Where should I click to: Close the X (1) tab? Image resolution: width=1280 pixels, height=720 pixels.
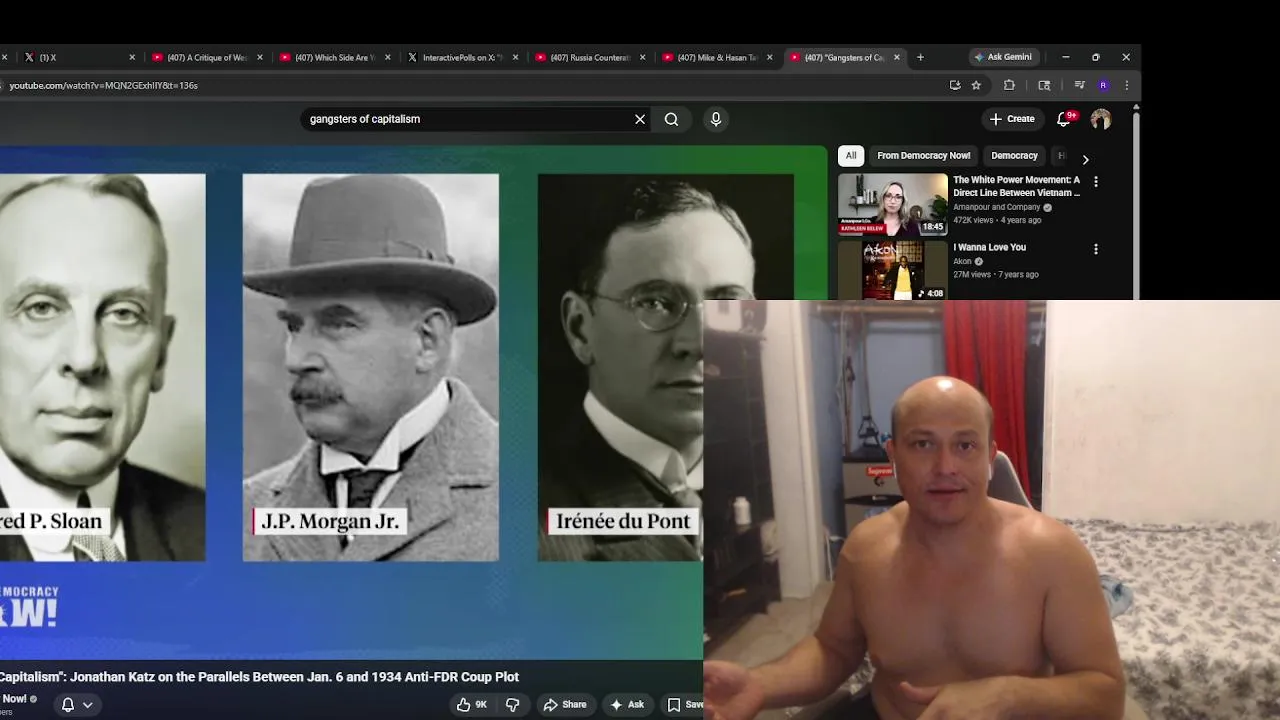(131, 57)
